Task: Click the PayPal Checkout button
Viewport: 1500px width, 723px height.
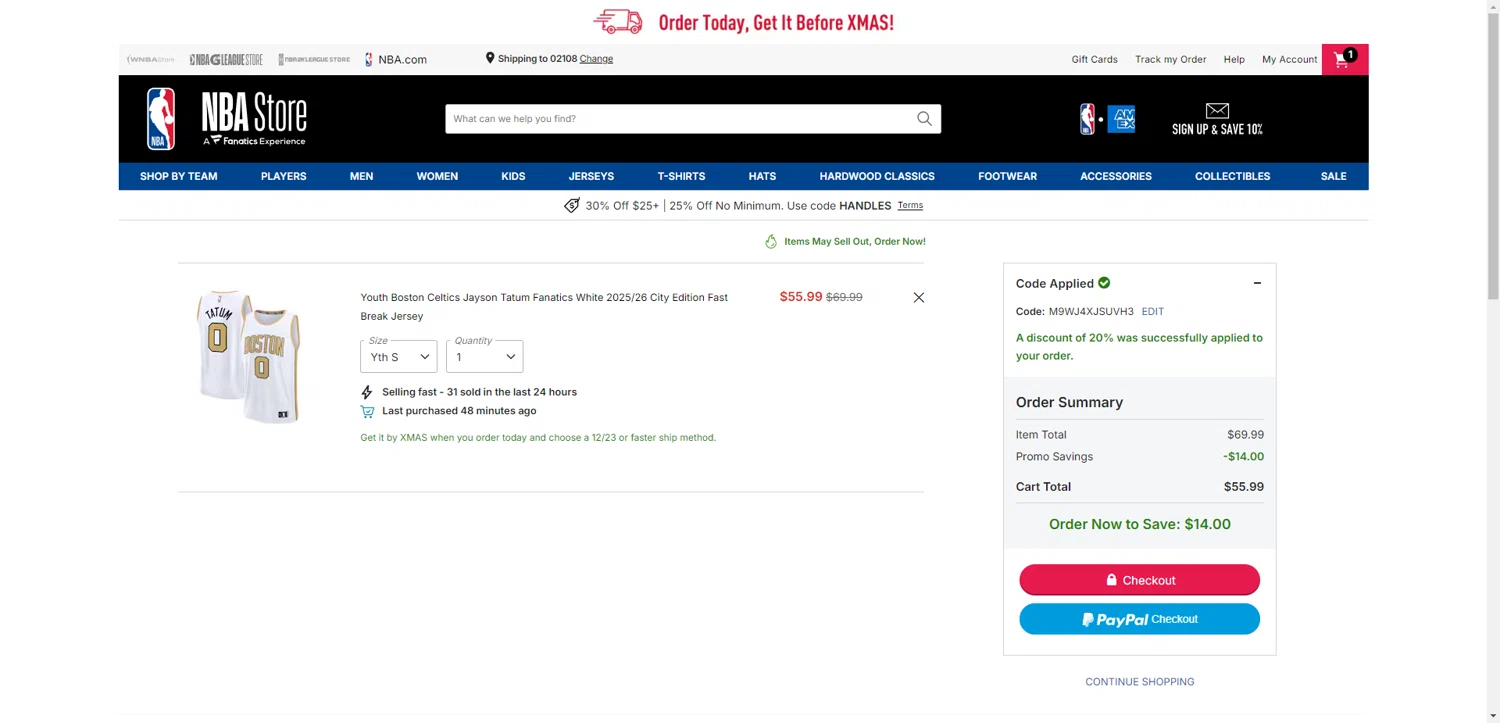Action: point(1139,619)
